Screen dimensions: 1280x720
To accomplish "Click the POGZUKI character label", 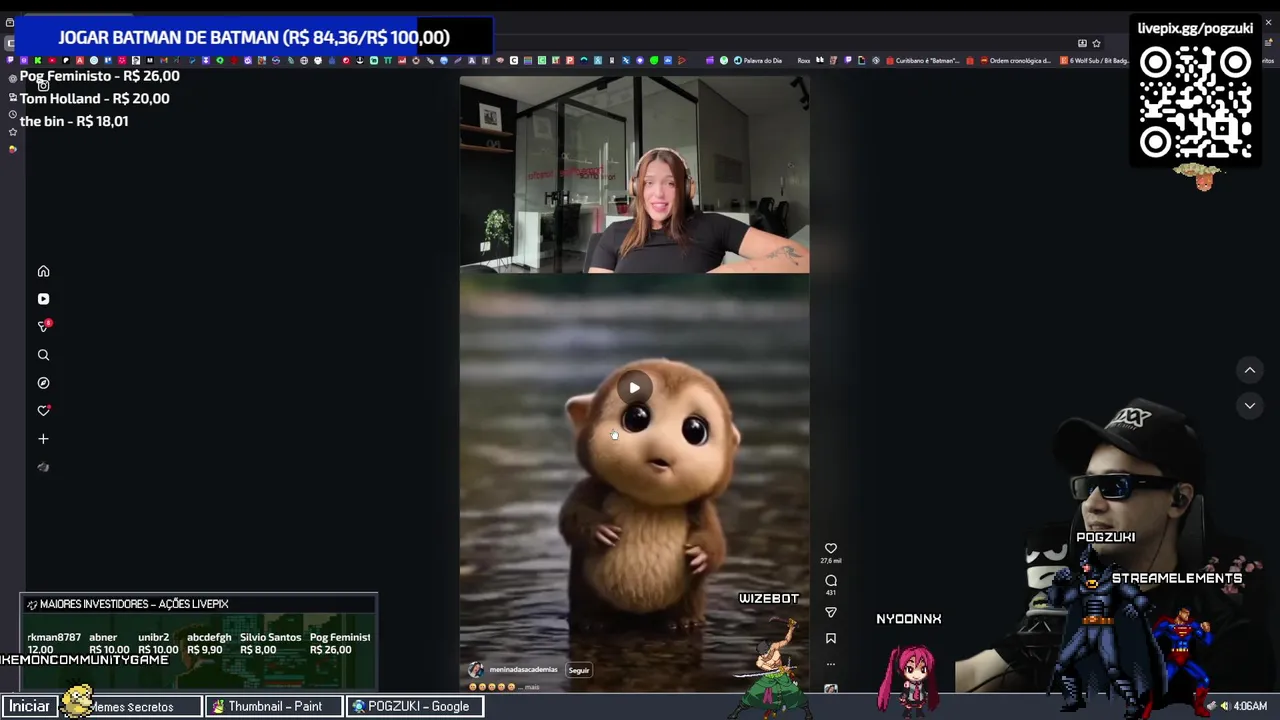I will click(1106, 537).
